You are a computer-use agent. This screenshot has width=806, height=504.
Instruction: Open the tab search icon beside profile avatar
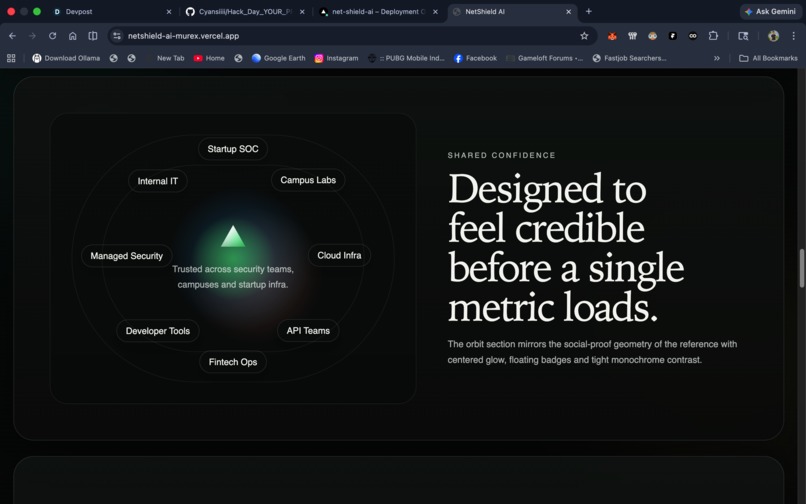click(x=743, y=36)
